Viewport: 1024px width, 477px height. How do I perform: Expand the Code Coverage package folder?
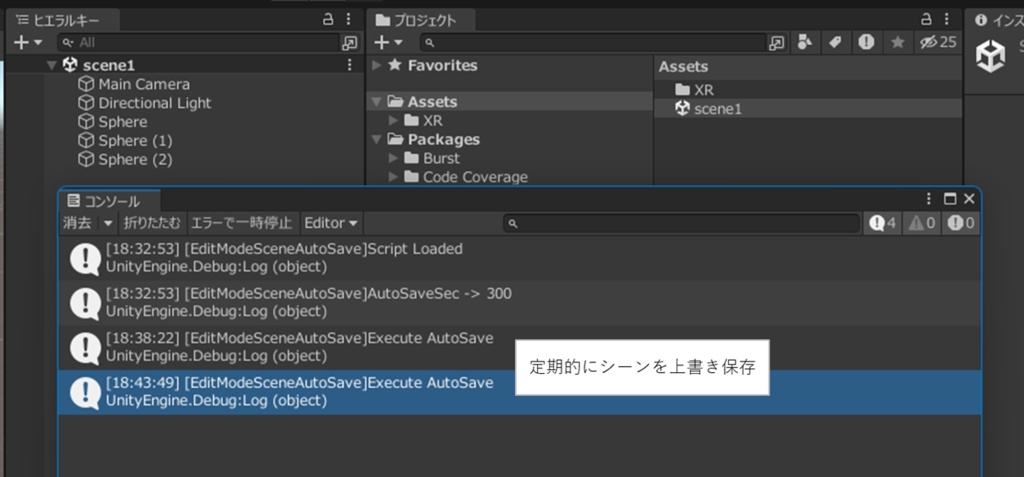[393, 177]
